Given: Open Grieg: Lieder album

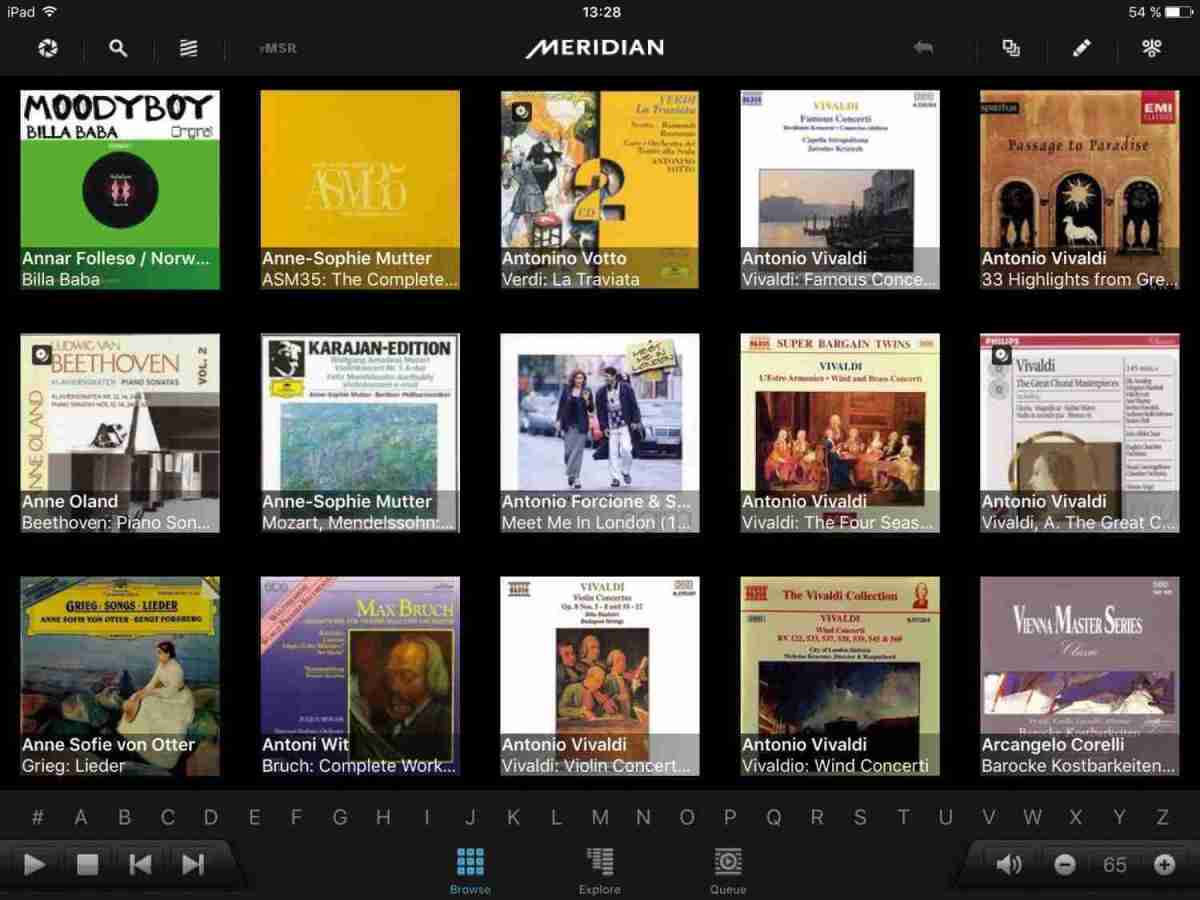Looking at the screenshot, I should pyautogui.click(x=120, y=676).
